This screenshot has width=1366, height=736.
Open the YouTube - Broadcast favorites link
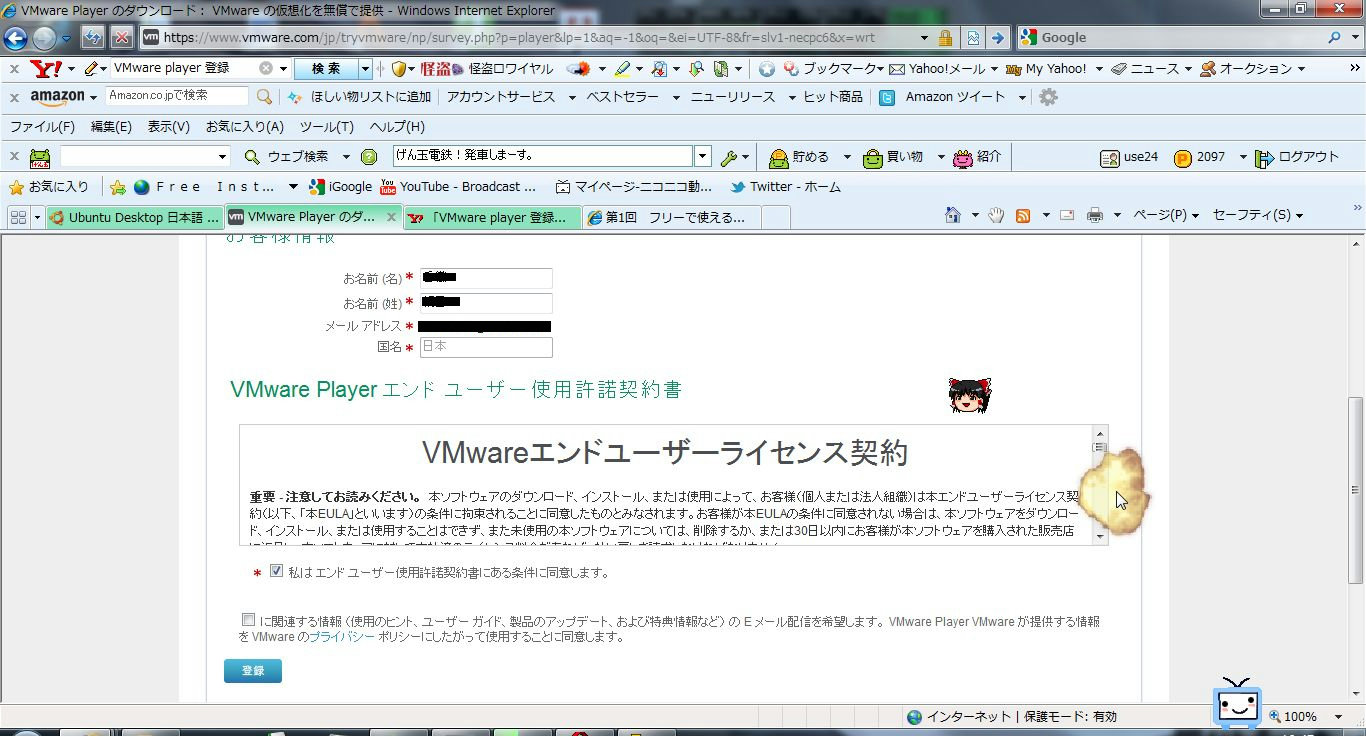tap(459, 187)
